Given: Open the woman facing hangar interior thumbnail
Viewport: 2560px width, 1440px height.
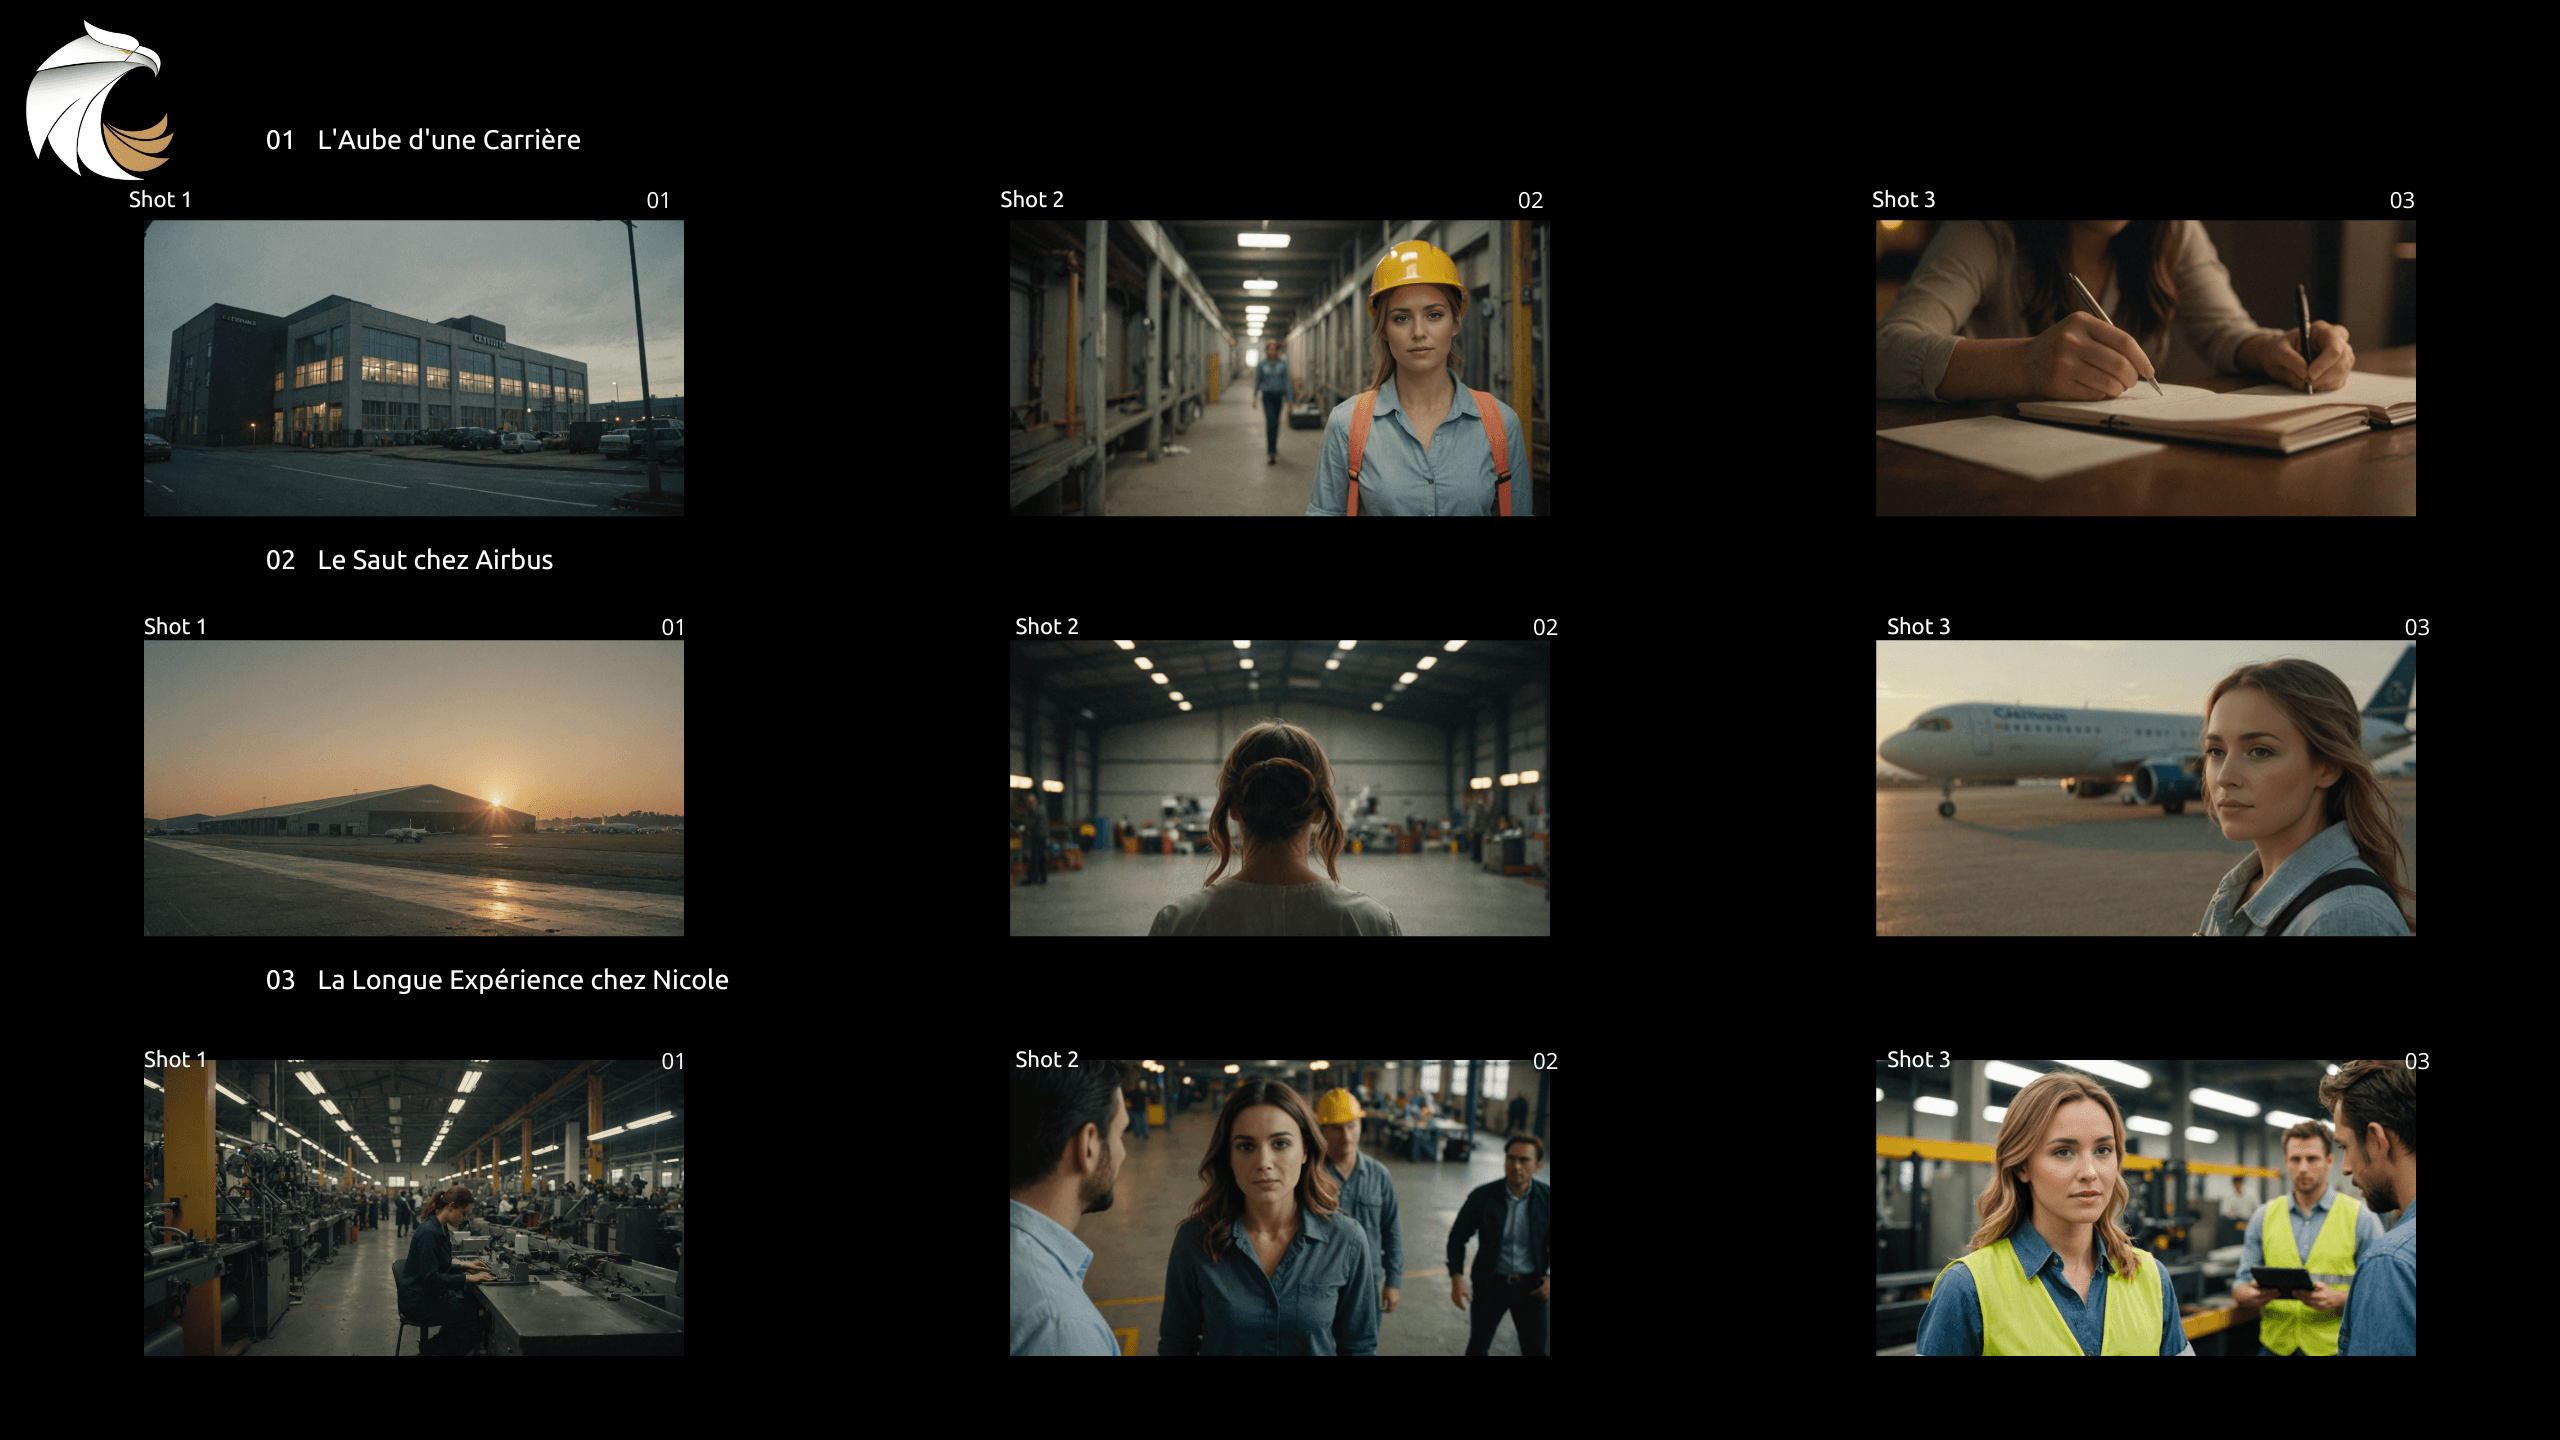Looking at the screenshot, I should click(x=1279, y=787).
